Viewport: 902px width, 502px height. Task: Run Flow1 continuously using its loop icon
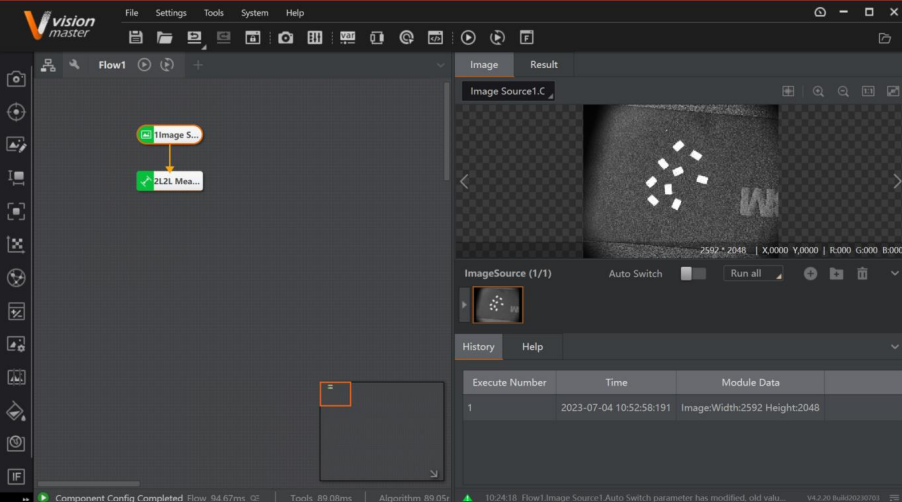point(167,64)
